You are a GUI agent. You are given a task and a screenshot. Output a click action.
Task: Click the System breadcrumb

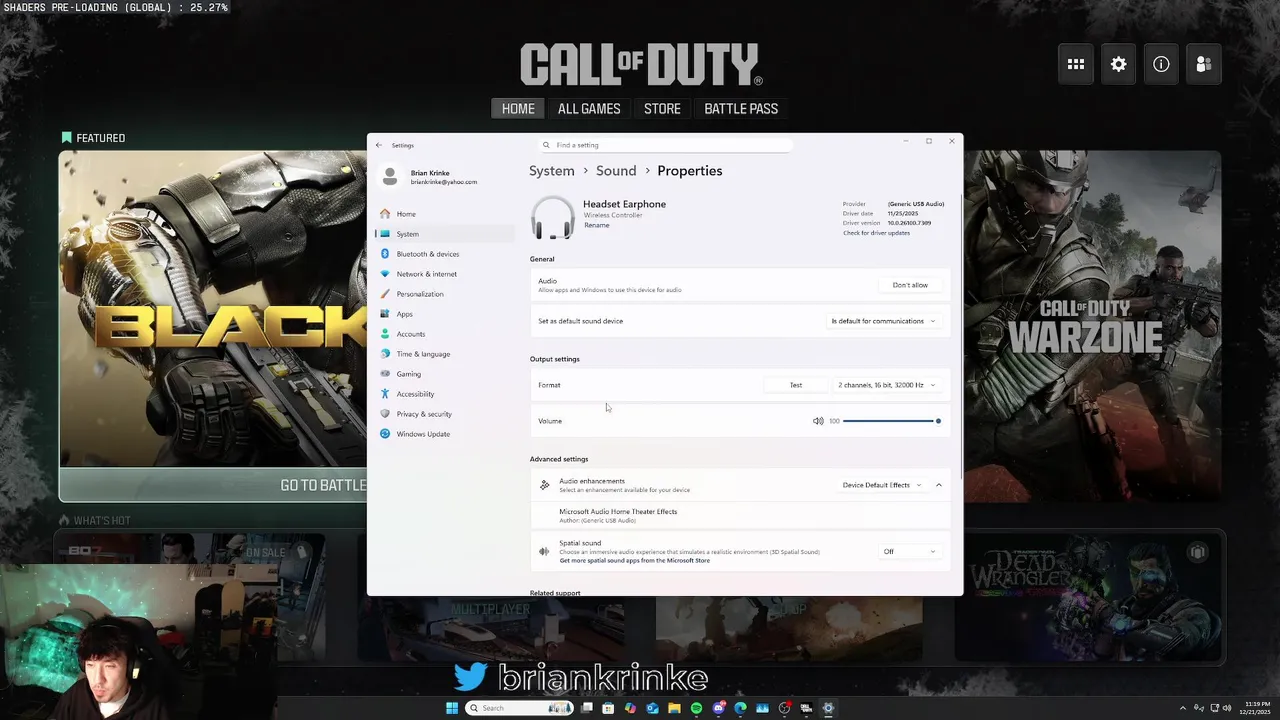pyautogui.click(x=552, y=171)
